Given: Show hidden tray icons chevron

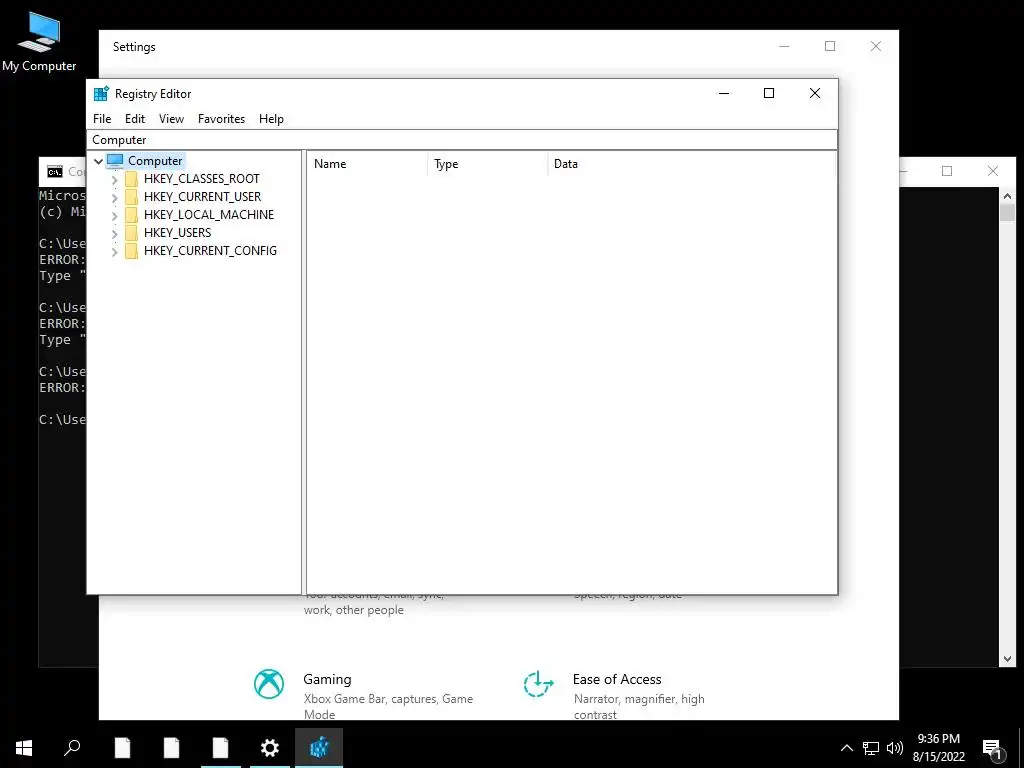Looking at the screenshot, I should click(x=846, y=748).
